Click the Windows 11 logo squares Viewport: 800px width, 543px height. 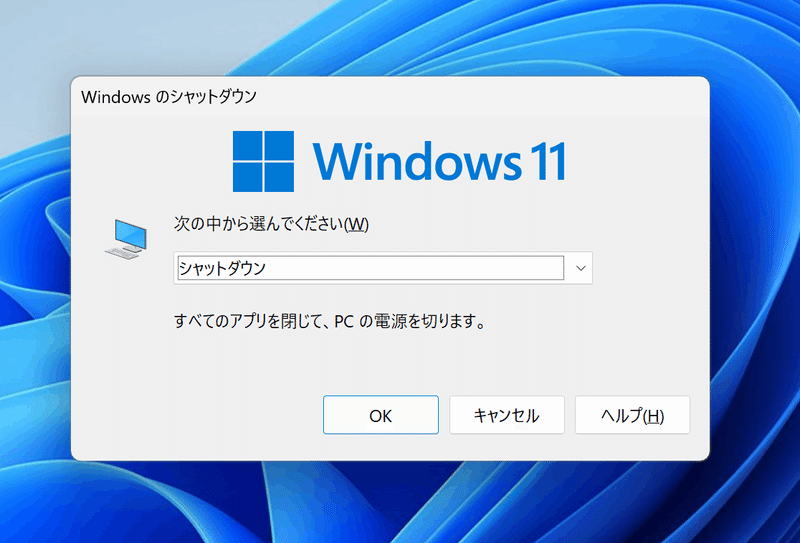point(263,161)
